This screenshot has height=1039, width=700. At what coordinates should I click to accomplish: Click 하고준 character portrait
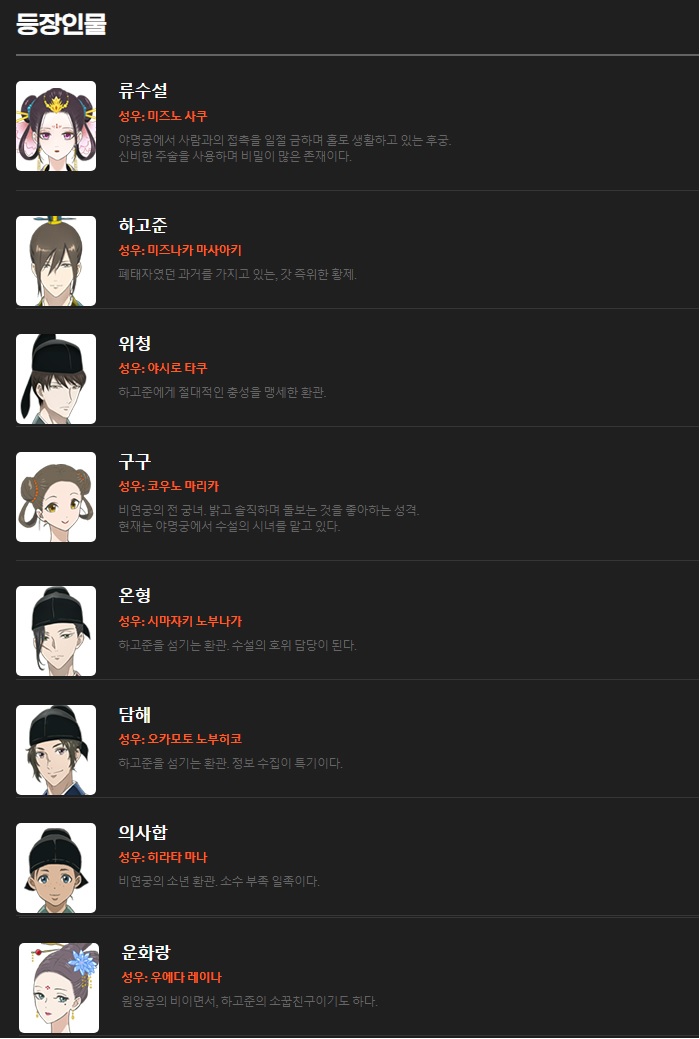tap(56, 260)
